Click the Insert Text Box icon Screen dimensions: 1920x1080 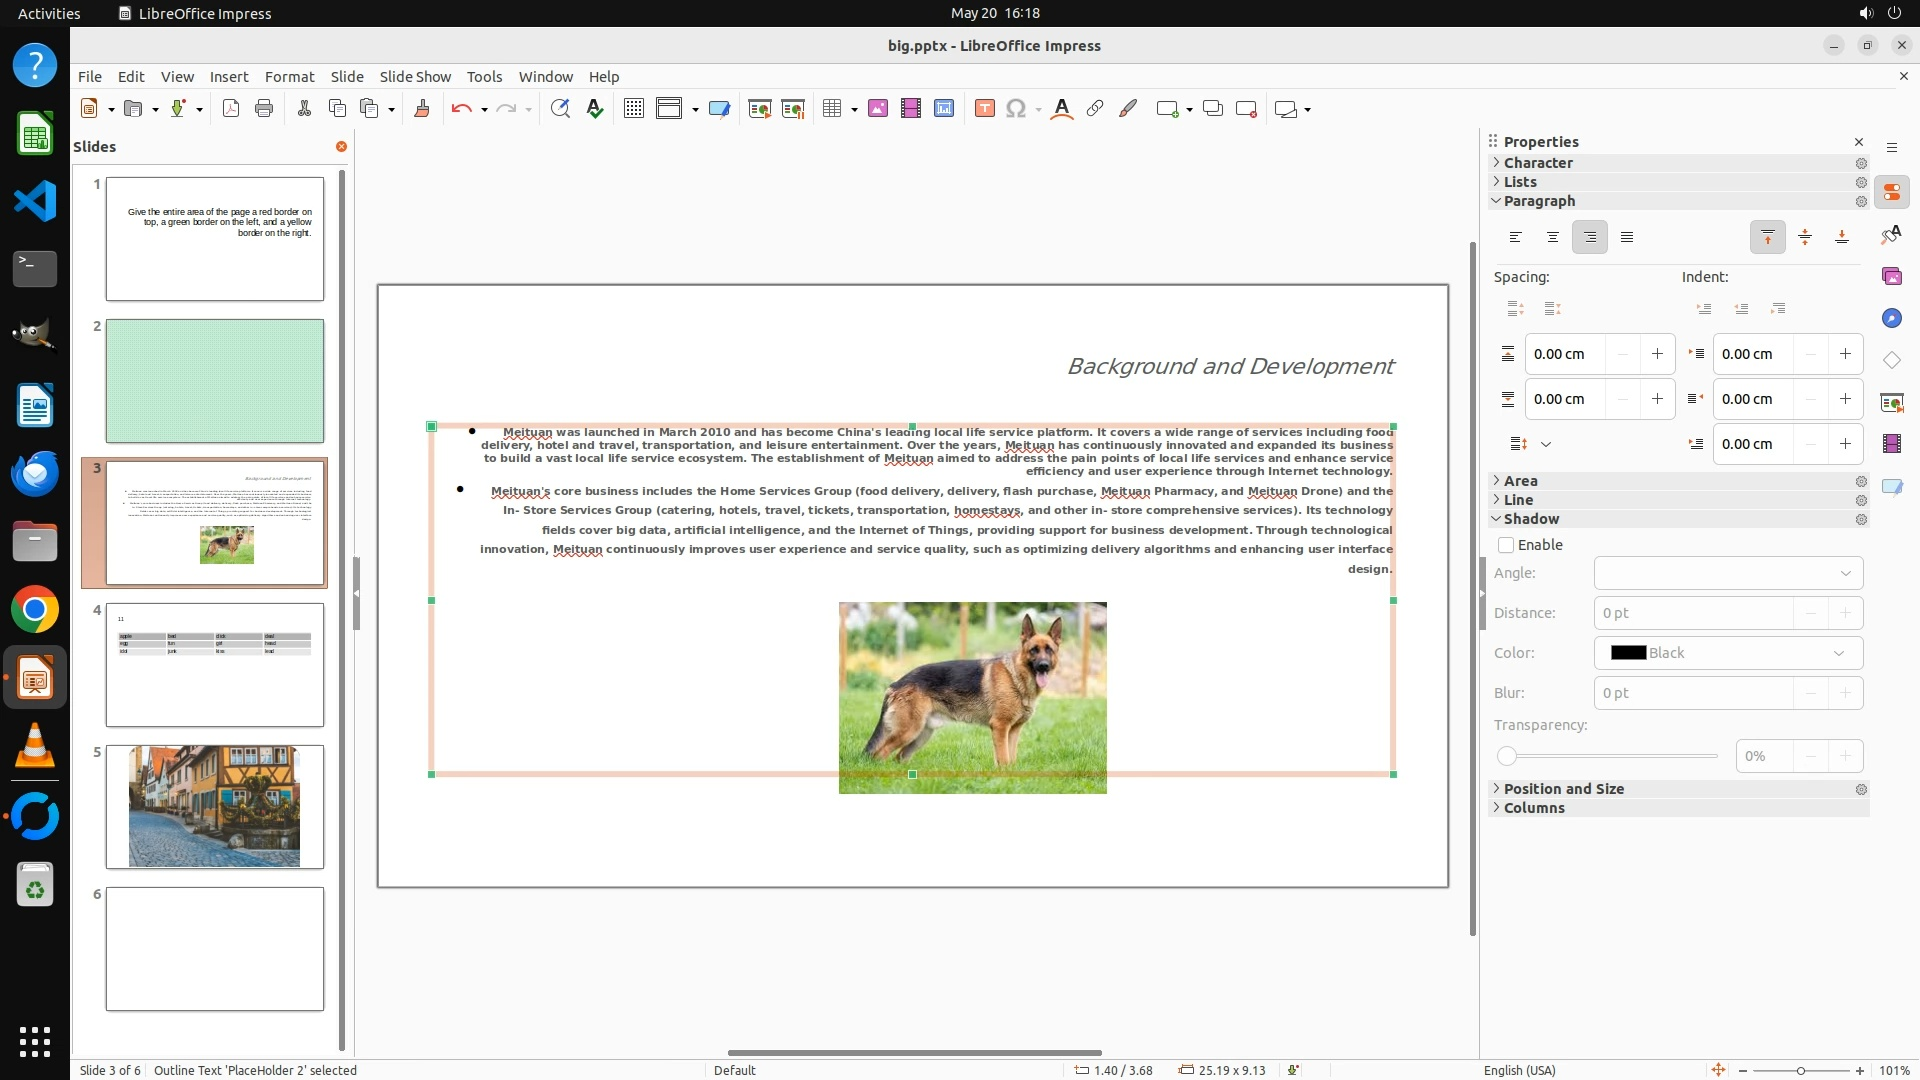coord(984,109)
